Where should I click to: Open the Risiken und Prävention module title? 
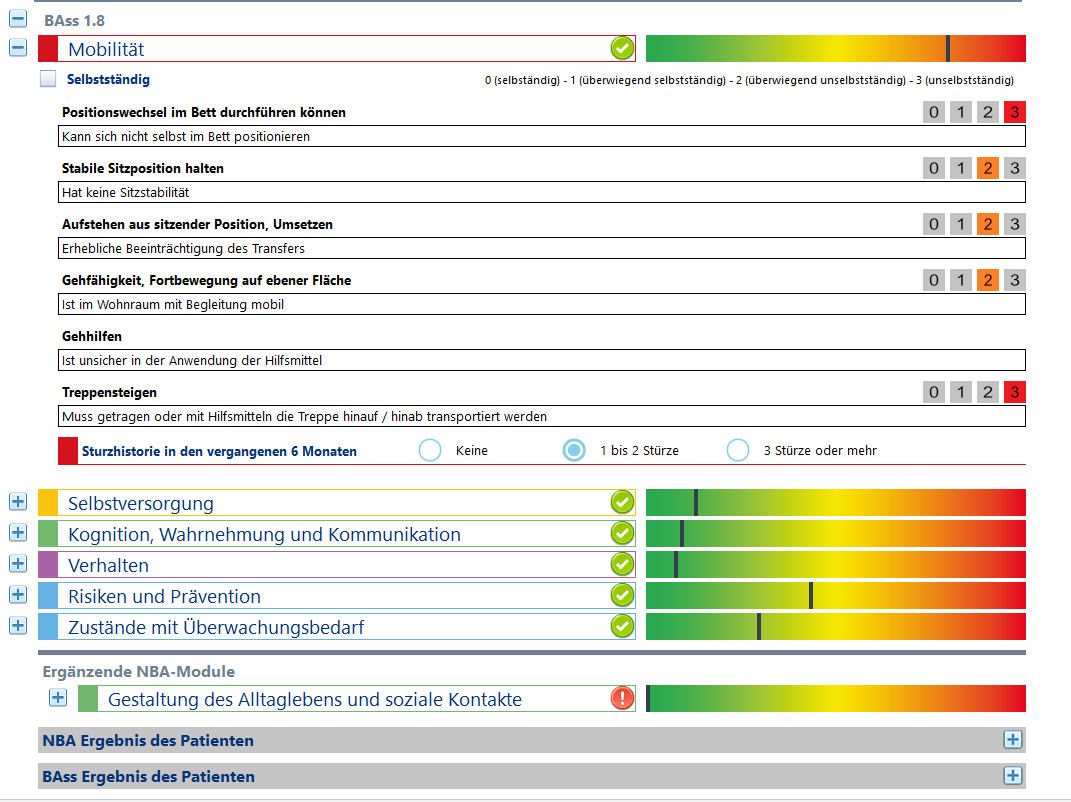(x=164, y=596)
